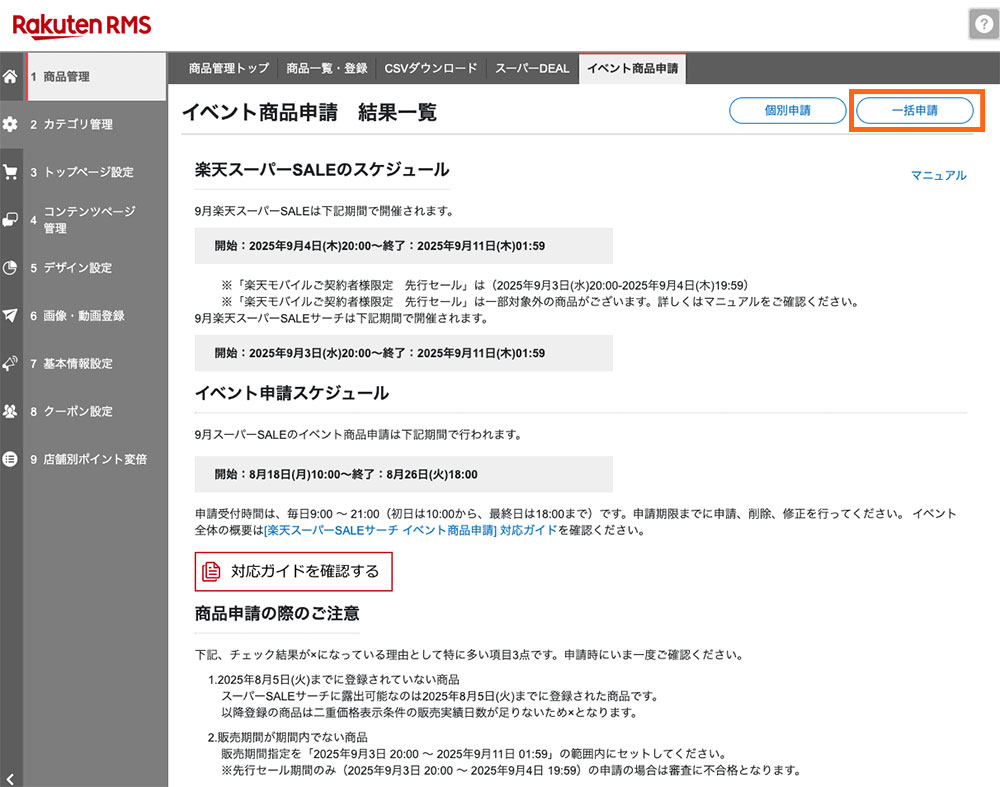The image size is (1000, 787).
Task: Click the 一括申請 button
Action: (915, 110)
